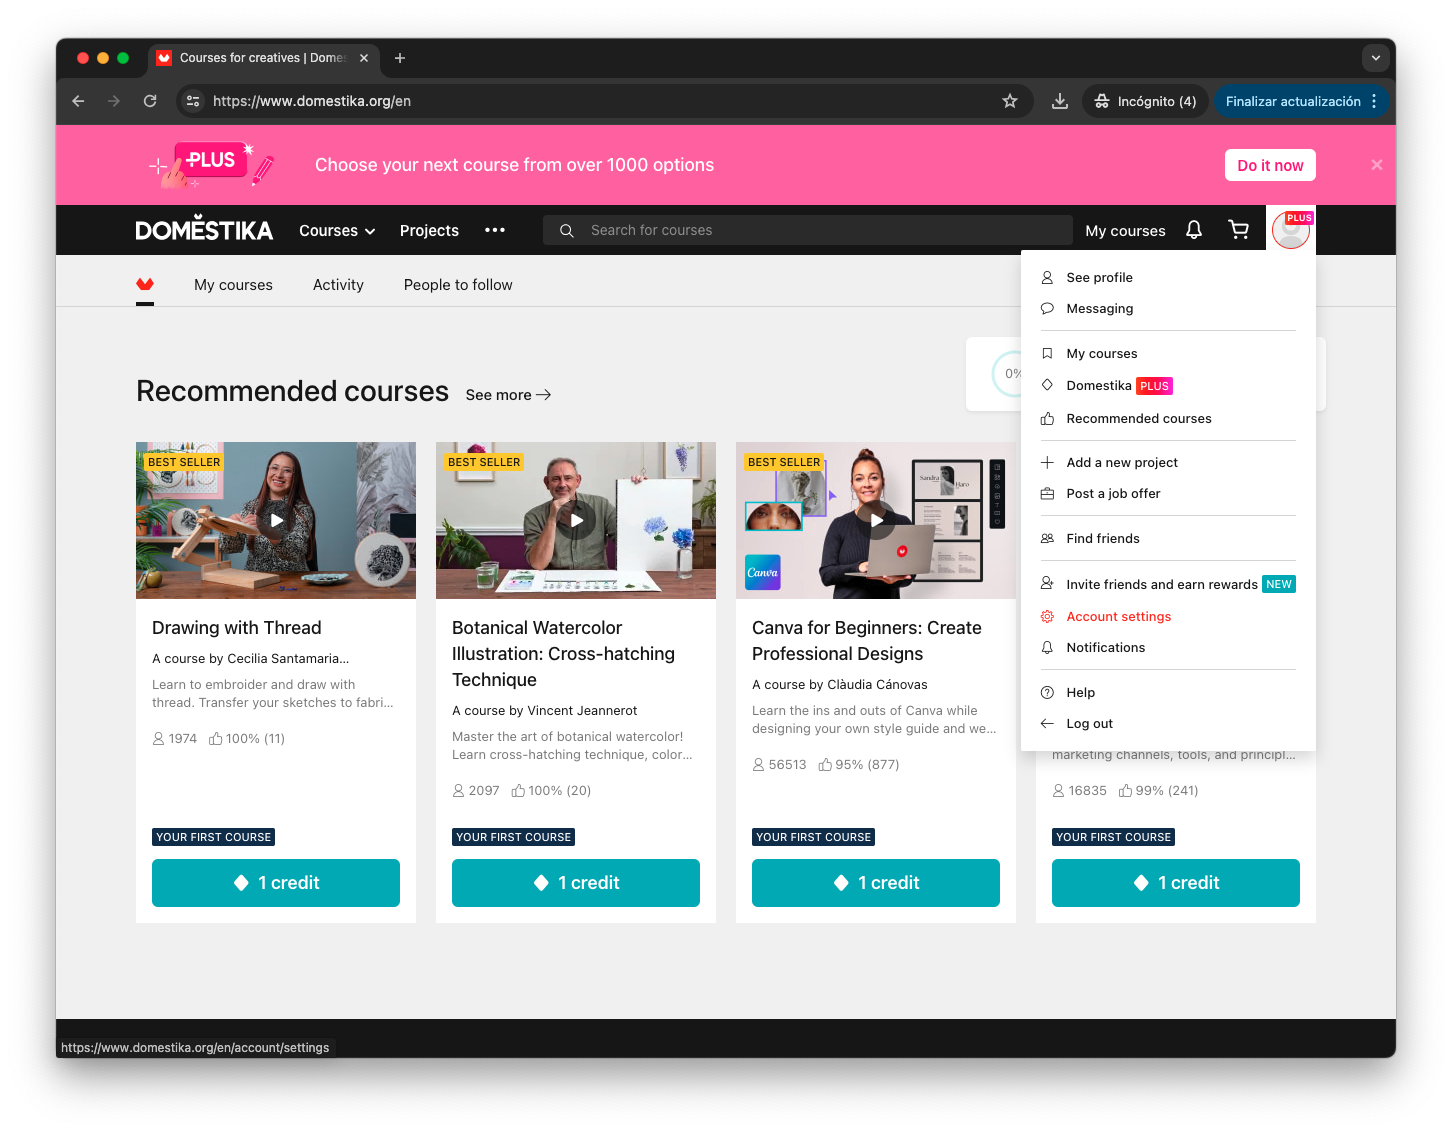Reload the page
Image resolution: width=1452 pixels, height=1132 pixels.
(x=150, y=101)
